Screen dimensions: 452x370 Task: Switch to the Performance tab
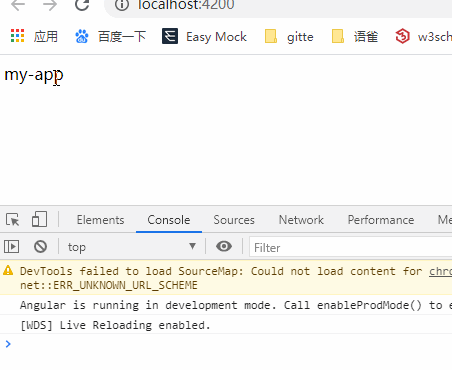[381, 220]
